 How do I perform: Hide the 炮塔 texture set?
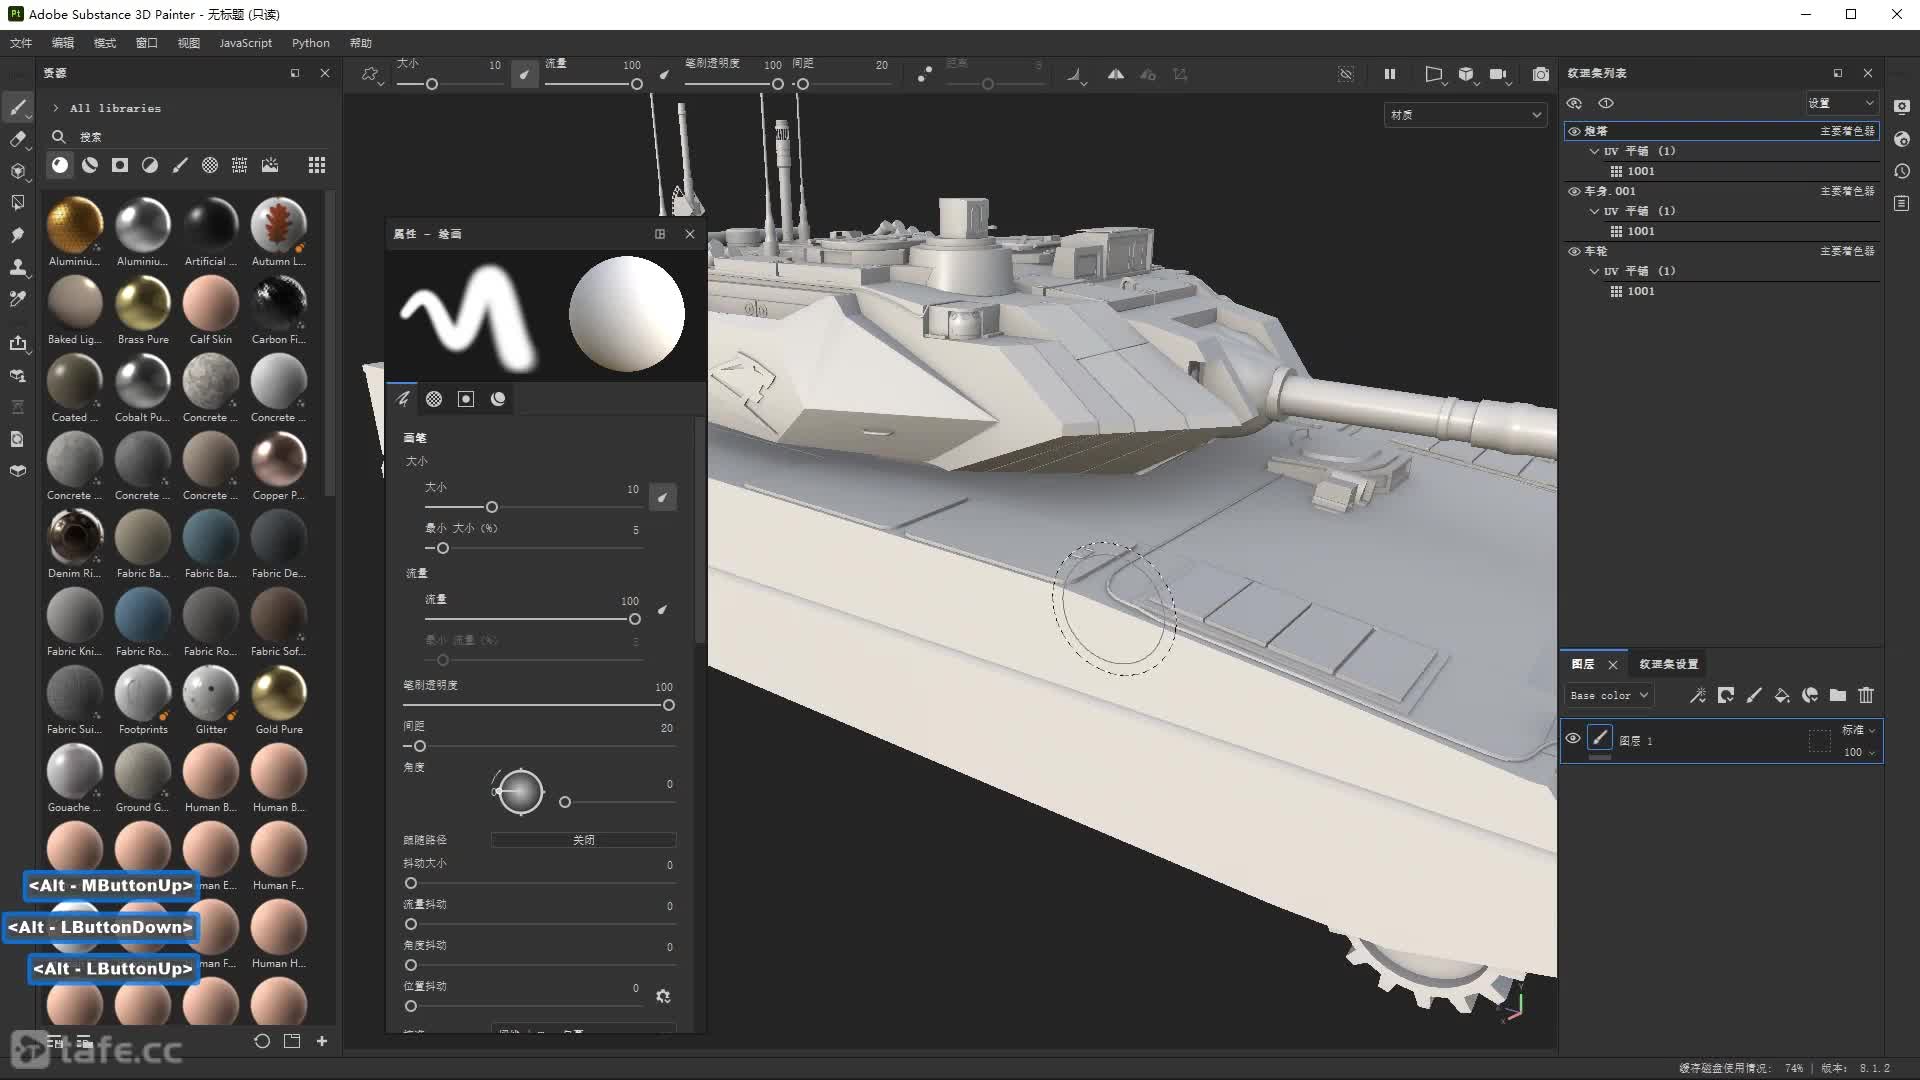click(1575, 131)
